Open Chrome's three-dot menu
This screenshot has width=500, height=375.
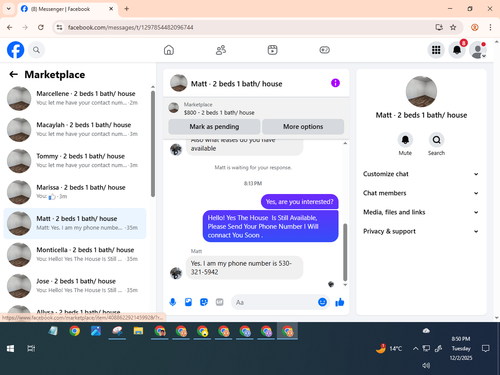[x=490, y=27]
